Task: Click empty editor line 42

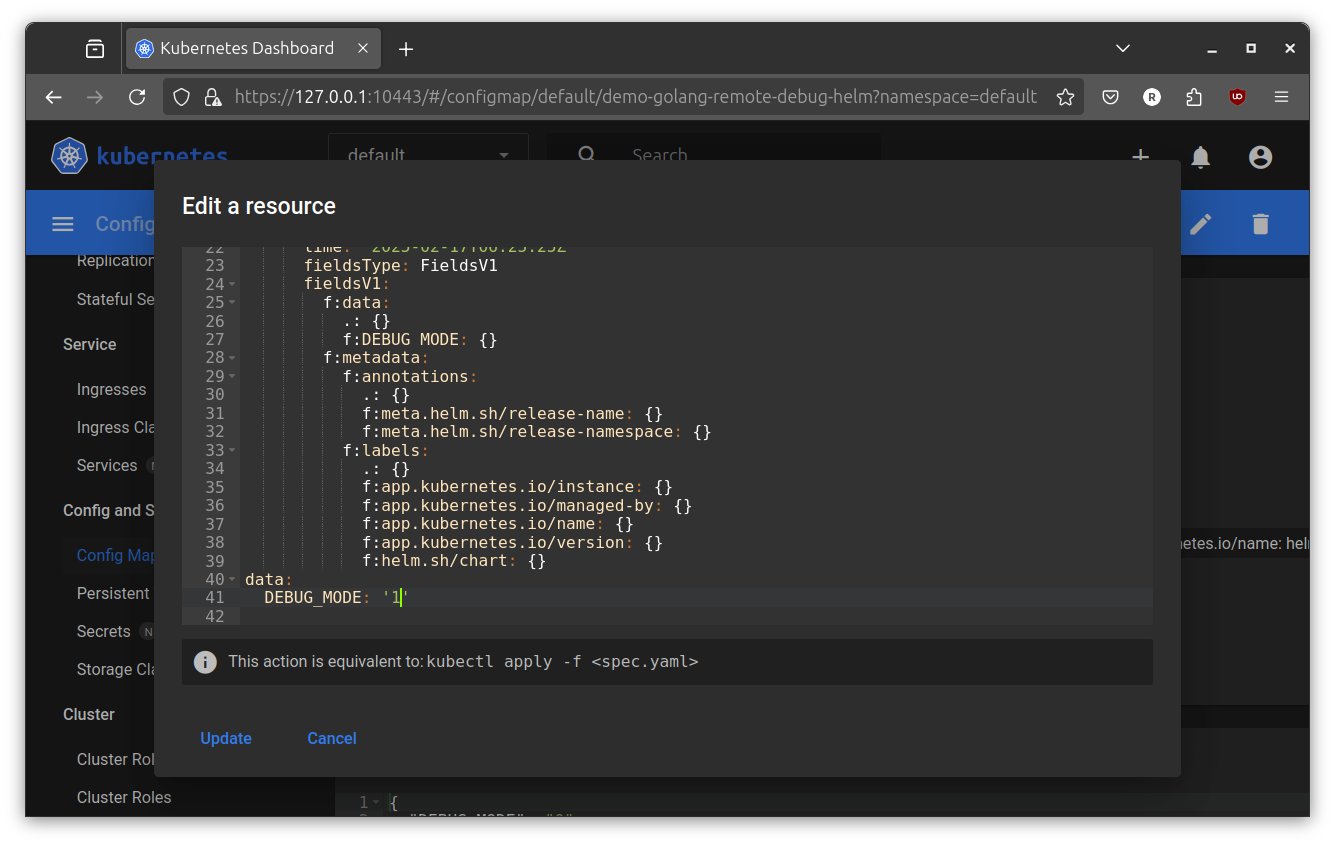Action: point(695,616)
